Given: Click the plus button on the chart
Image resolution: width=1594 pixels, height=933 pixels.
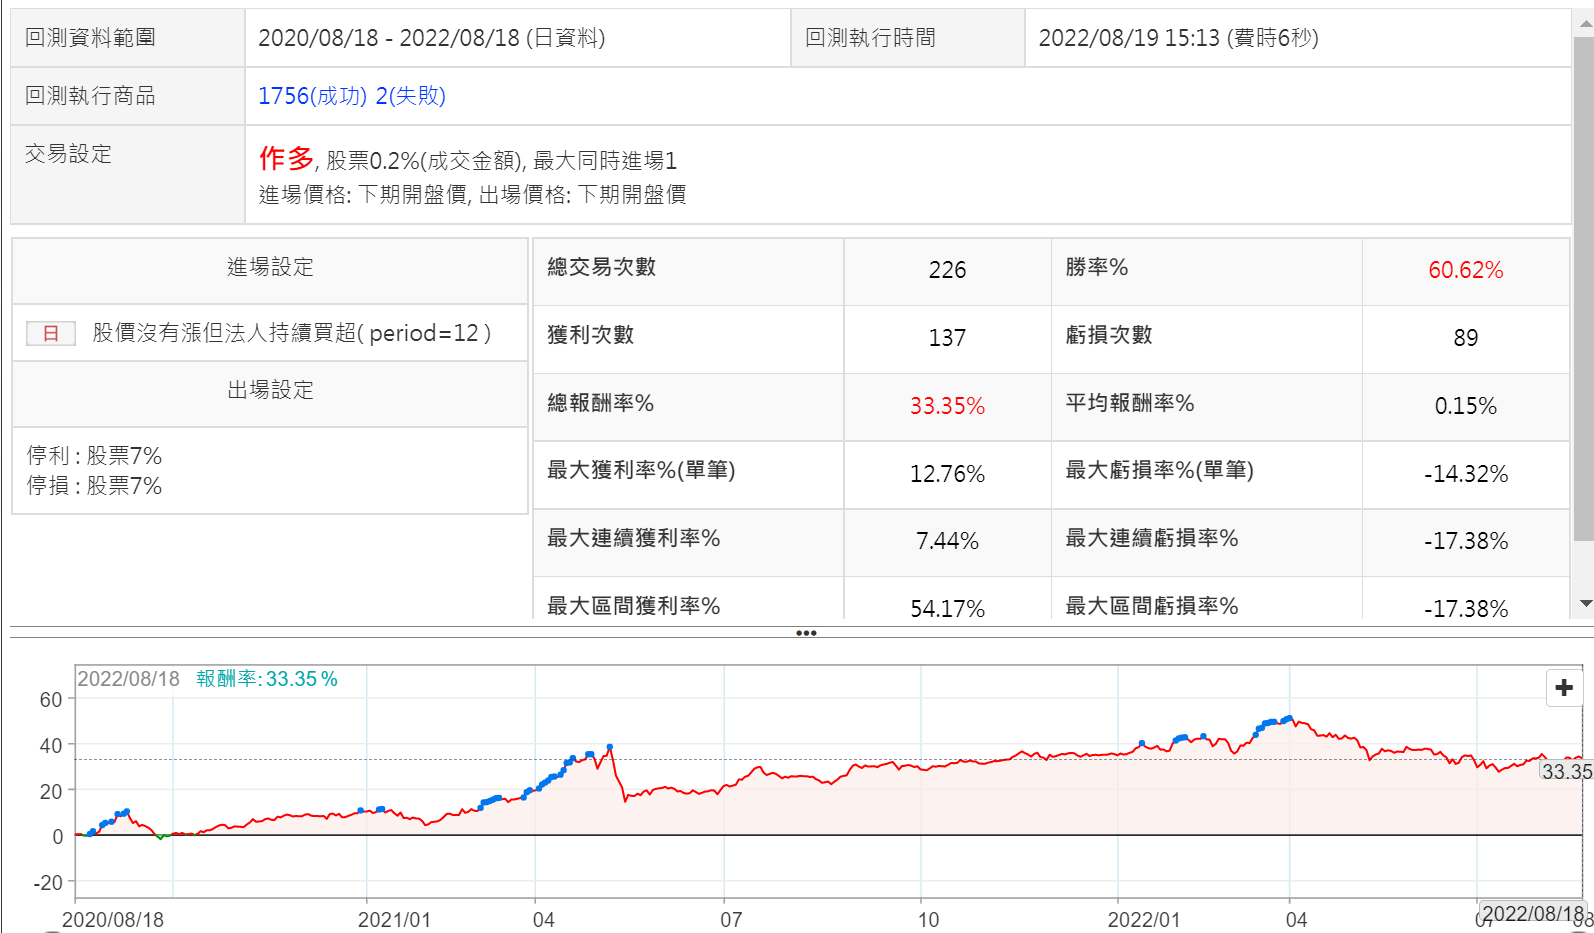Looking at the screenshot, I should (x=1564, y=688).
